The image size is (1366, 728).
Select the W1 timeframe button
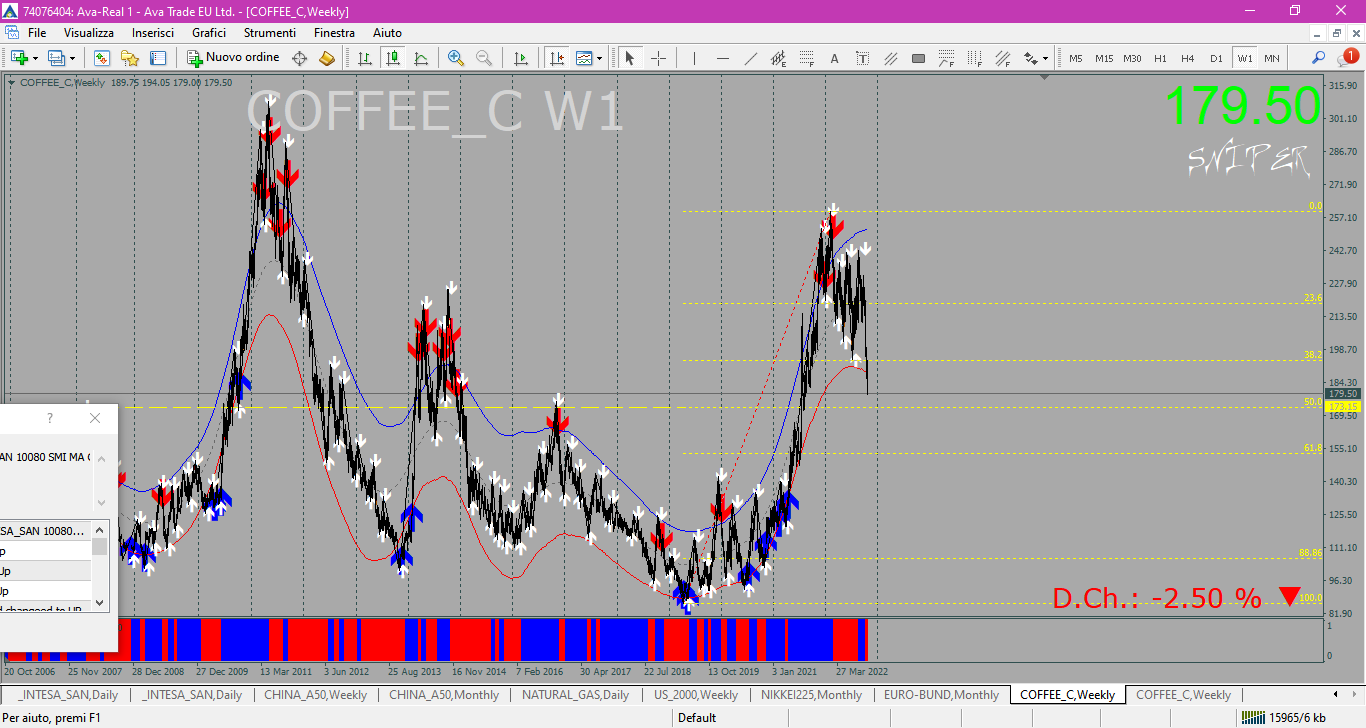[x=1244, y=58]
